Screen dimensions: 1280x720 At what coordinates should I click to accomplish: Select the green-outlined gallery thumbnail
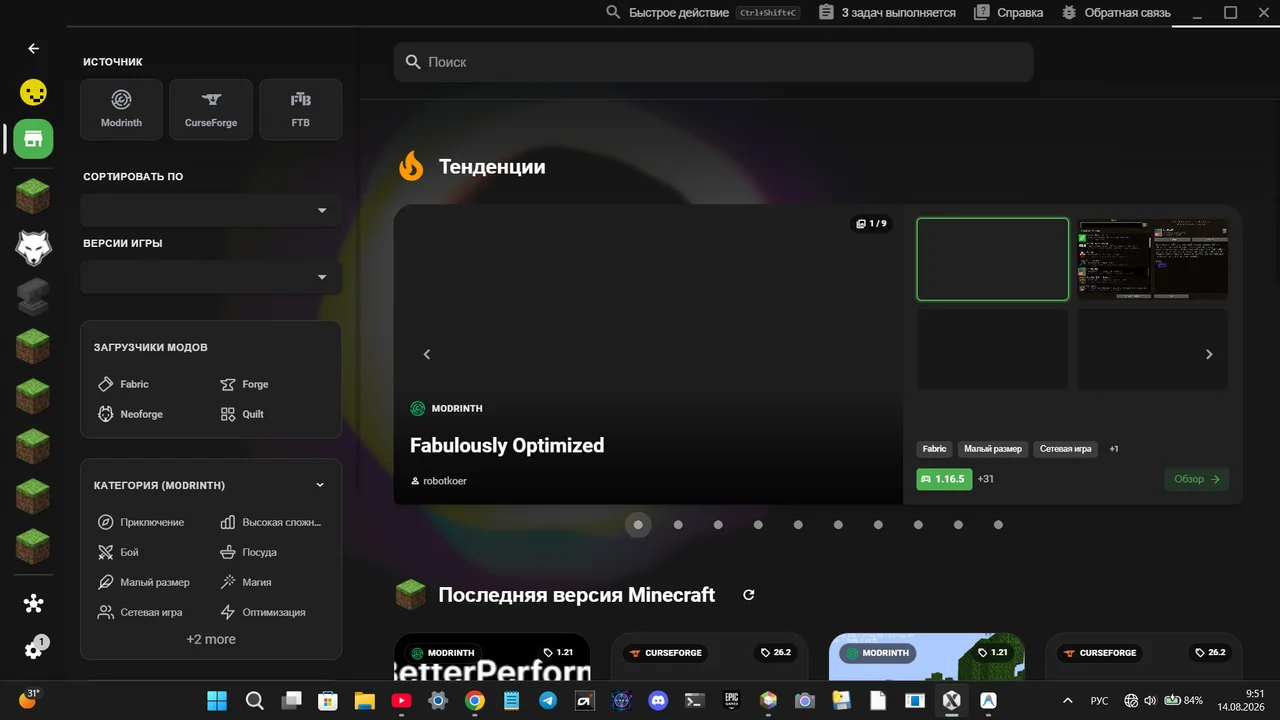(x=993, y=259)
